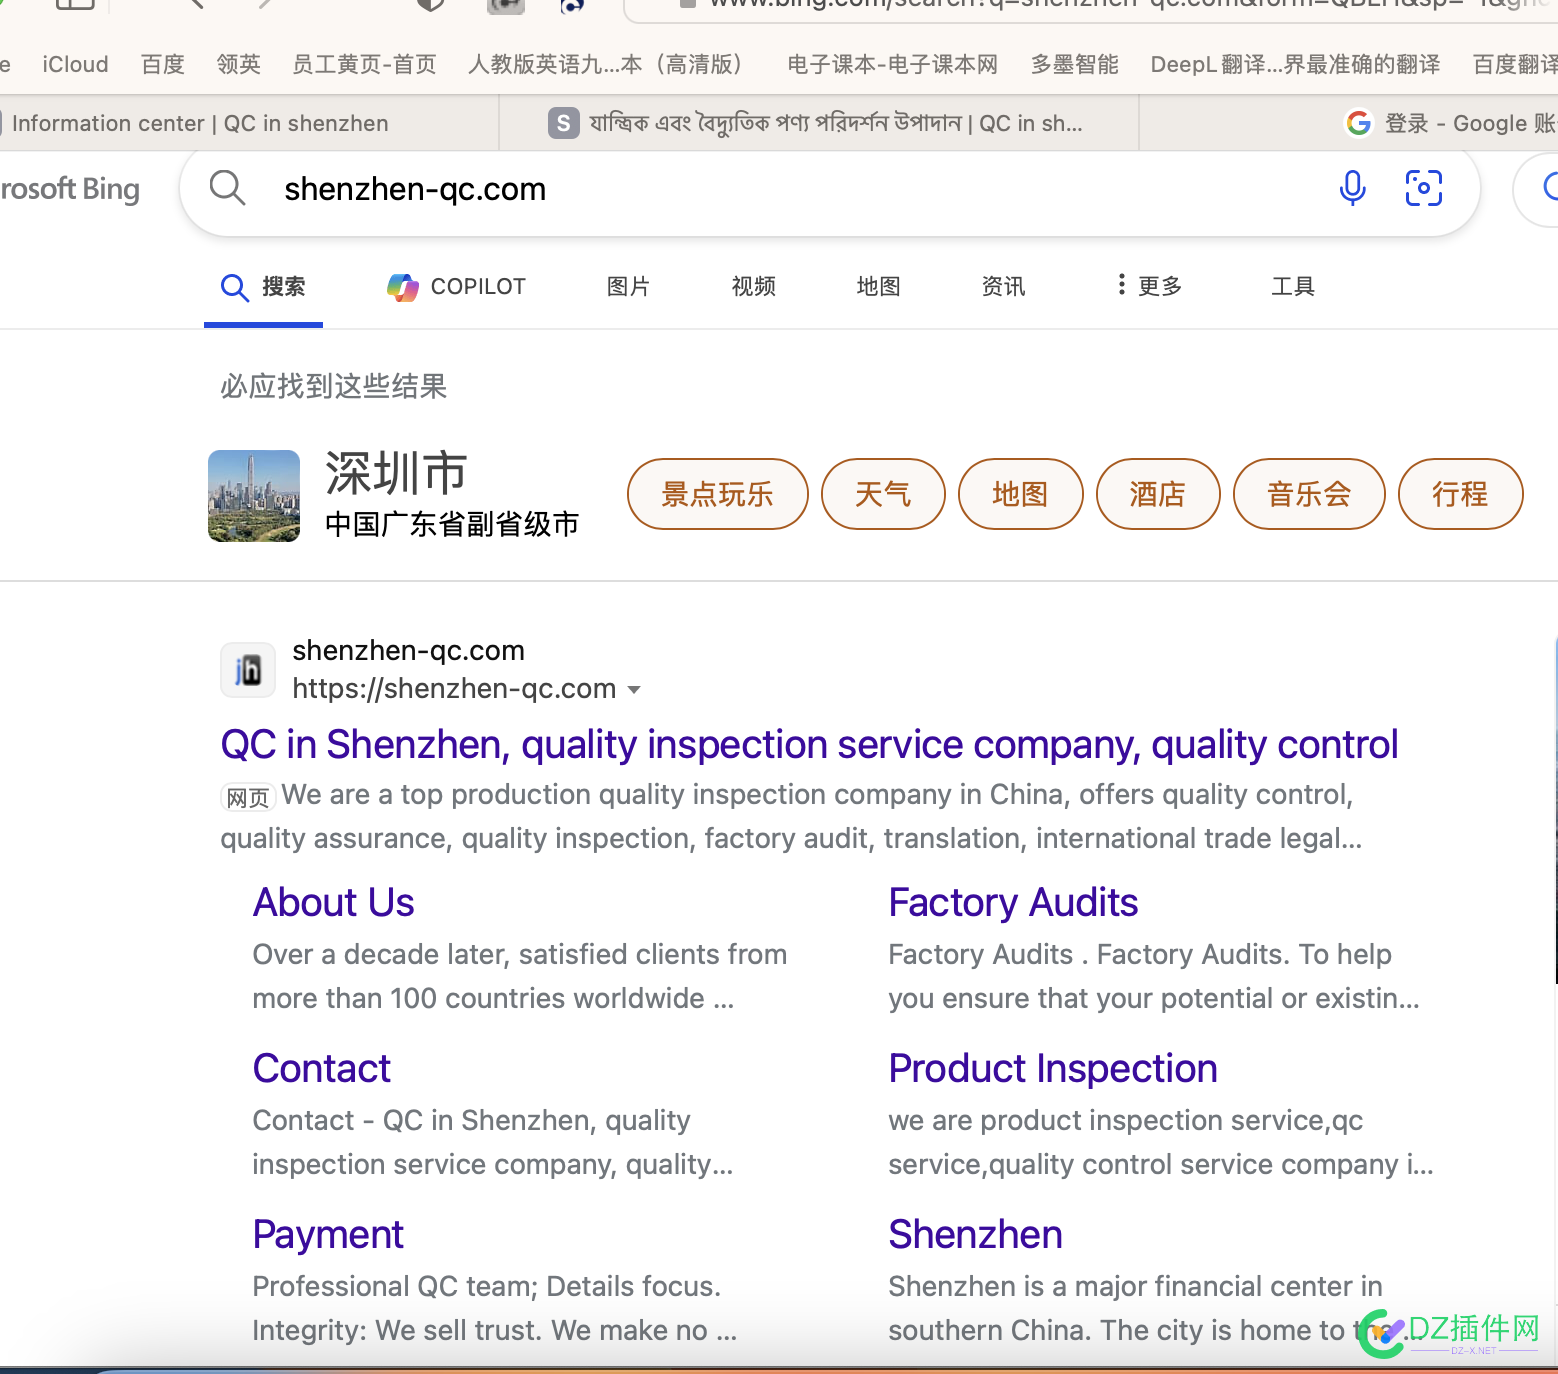Viewport: 1558px width, 1374px height.
Task: Click the 地图 map pill button
Action: click(x=1021, y=494)
